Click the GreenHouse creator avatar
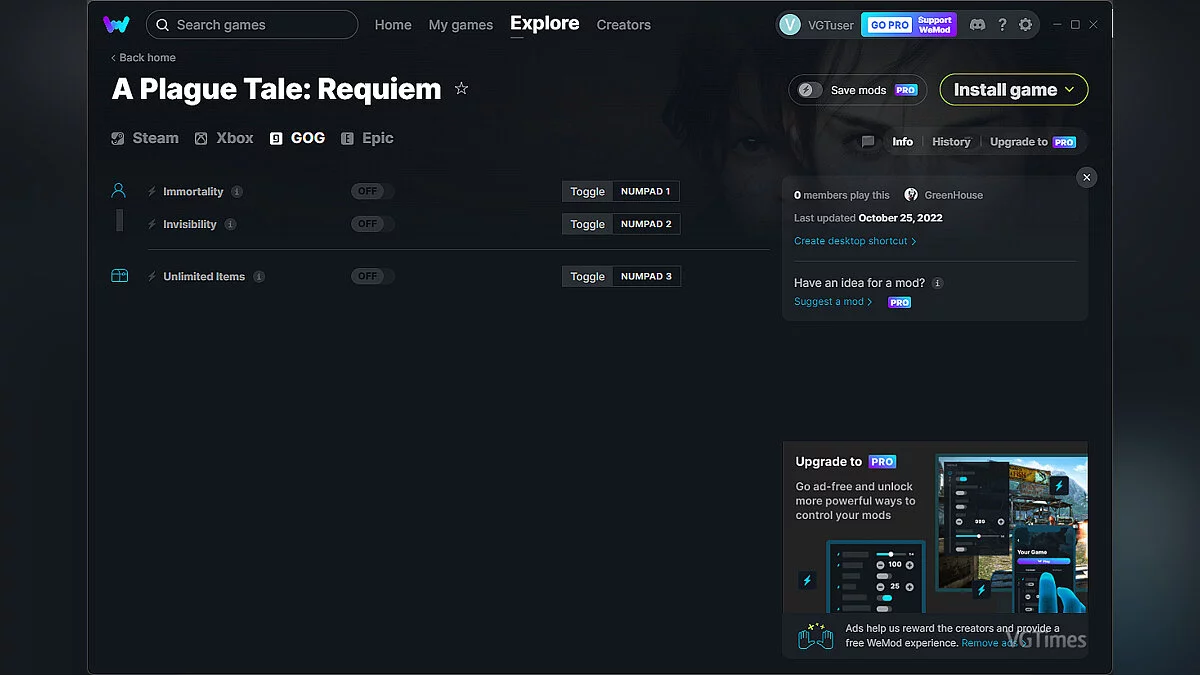Viewport: 1200px width, 675px height. click(911, 195)
